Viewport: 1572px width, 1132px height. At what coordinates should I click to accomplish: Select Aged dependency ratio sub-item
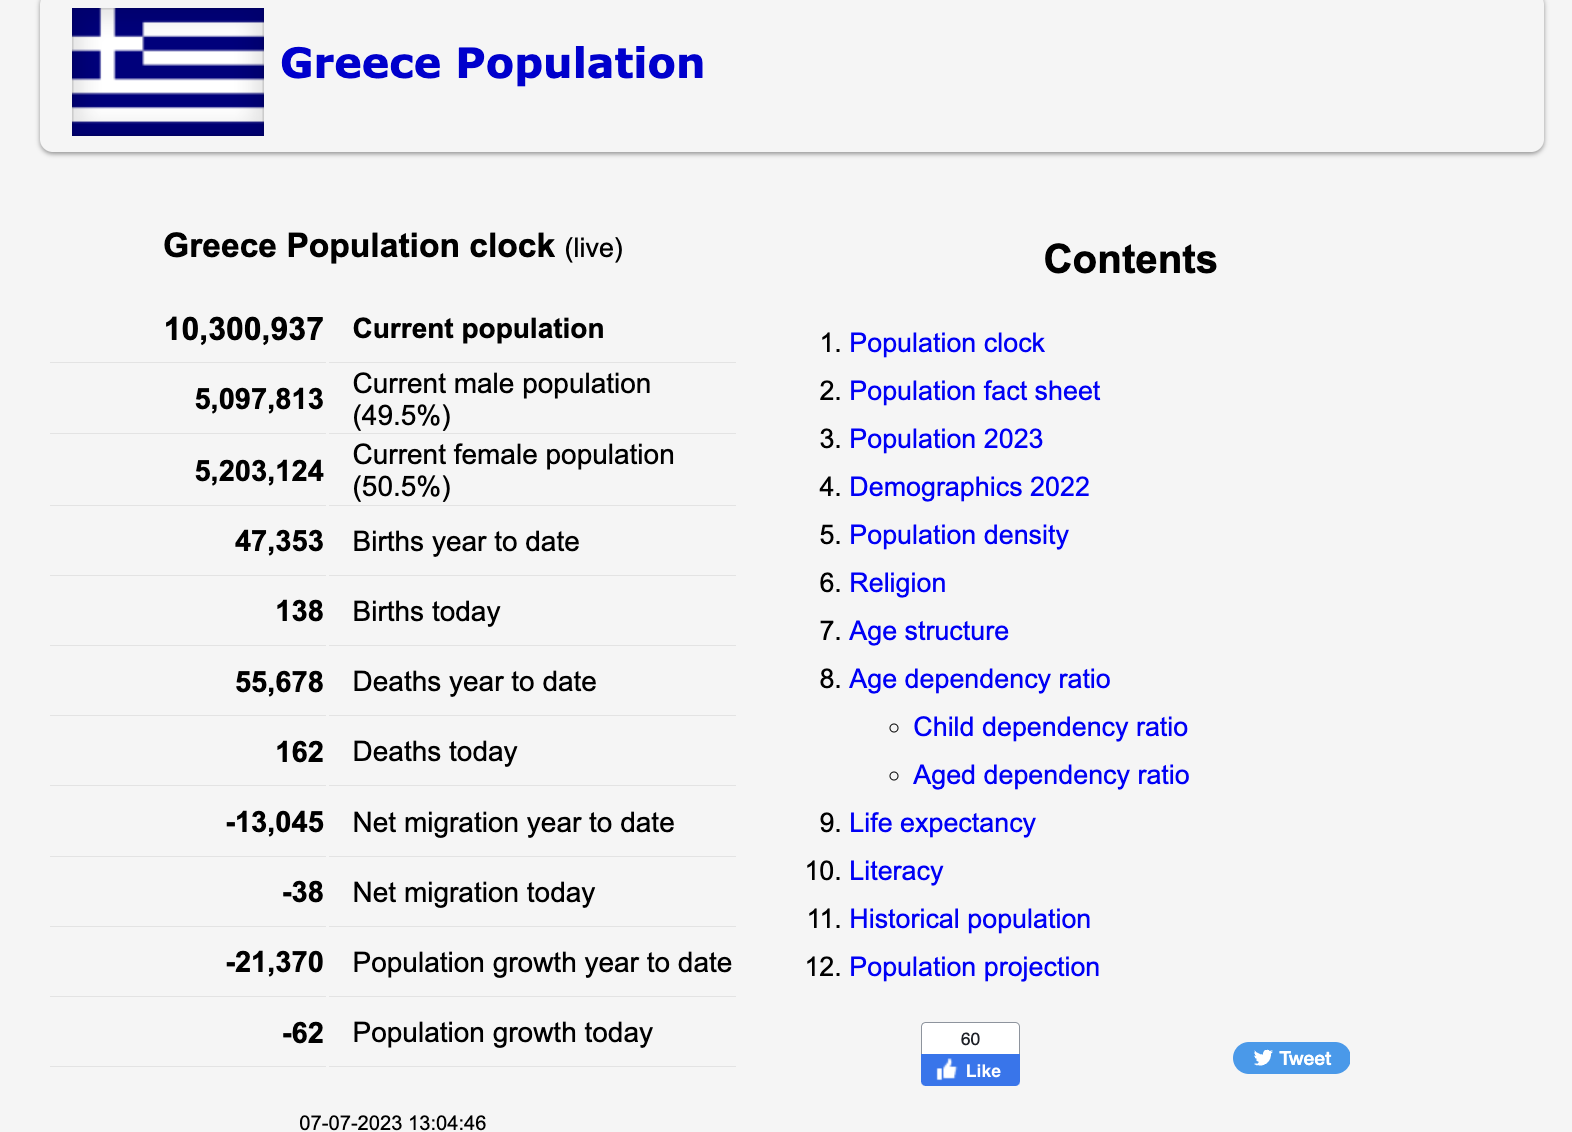(x=1051, y=775)
